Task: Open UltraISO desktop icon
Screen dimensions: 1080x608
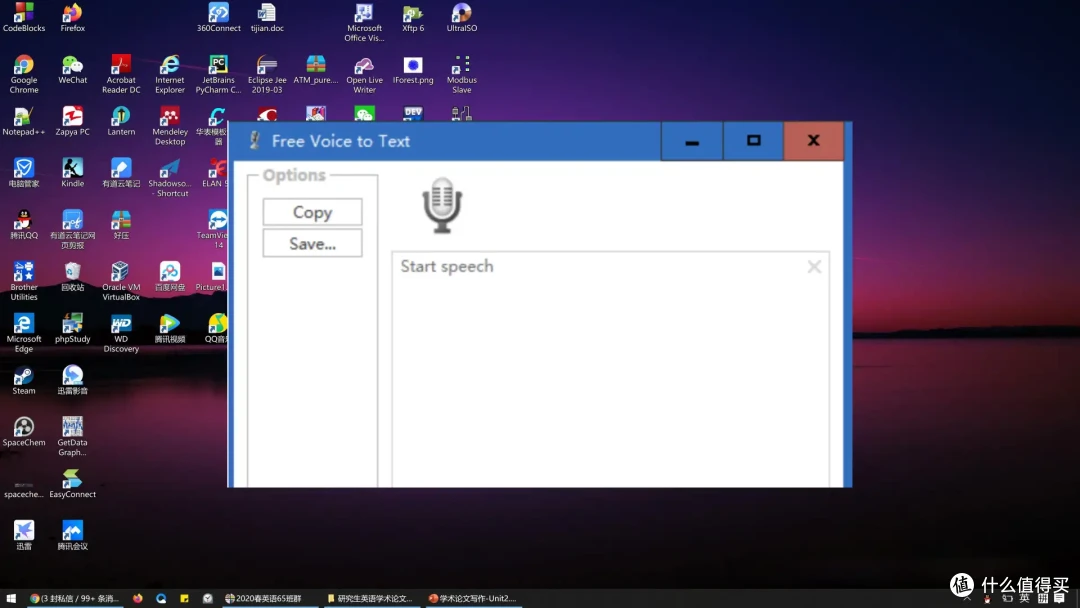Action: pos(461,17)
